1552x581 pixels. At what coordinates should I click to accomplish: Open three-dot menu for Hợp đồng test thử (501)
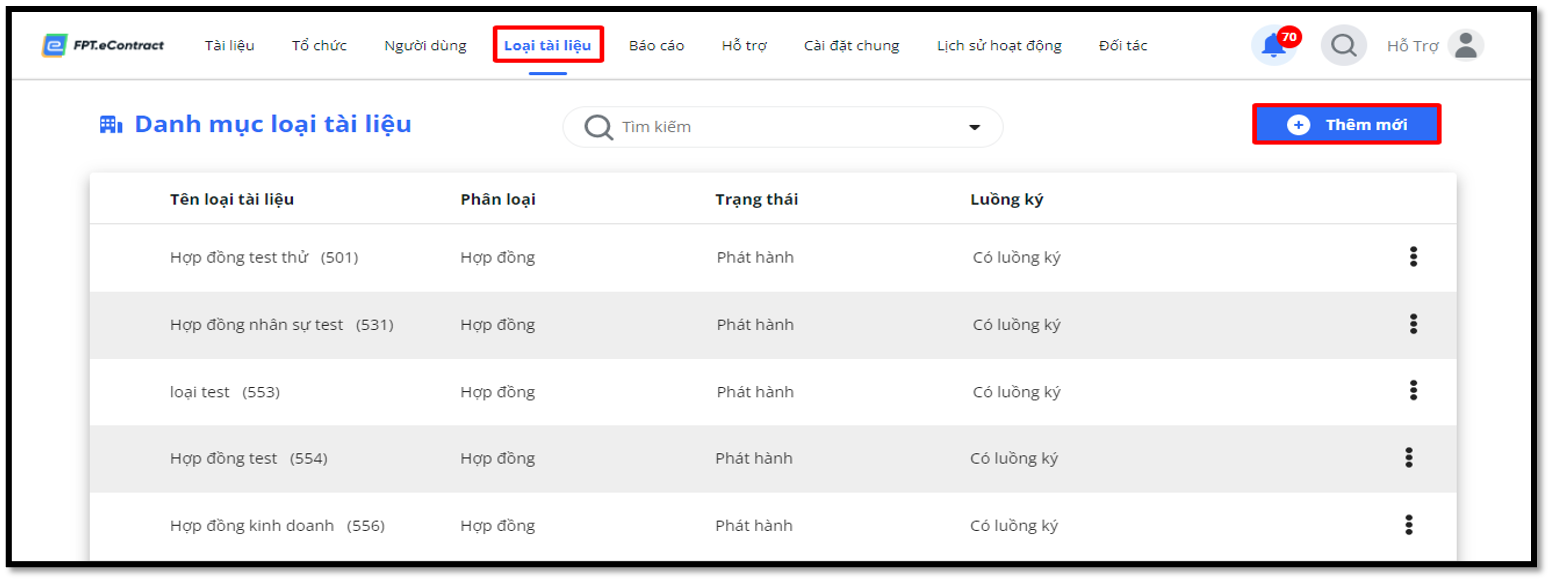pyautogui.click(x=1413, y=257)
